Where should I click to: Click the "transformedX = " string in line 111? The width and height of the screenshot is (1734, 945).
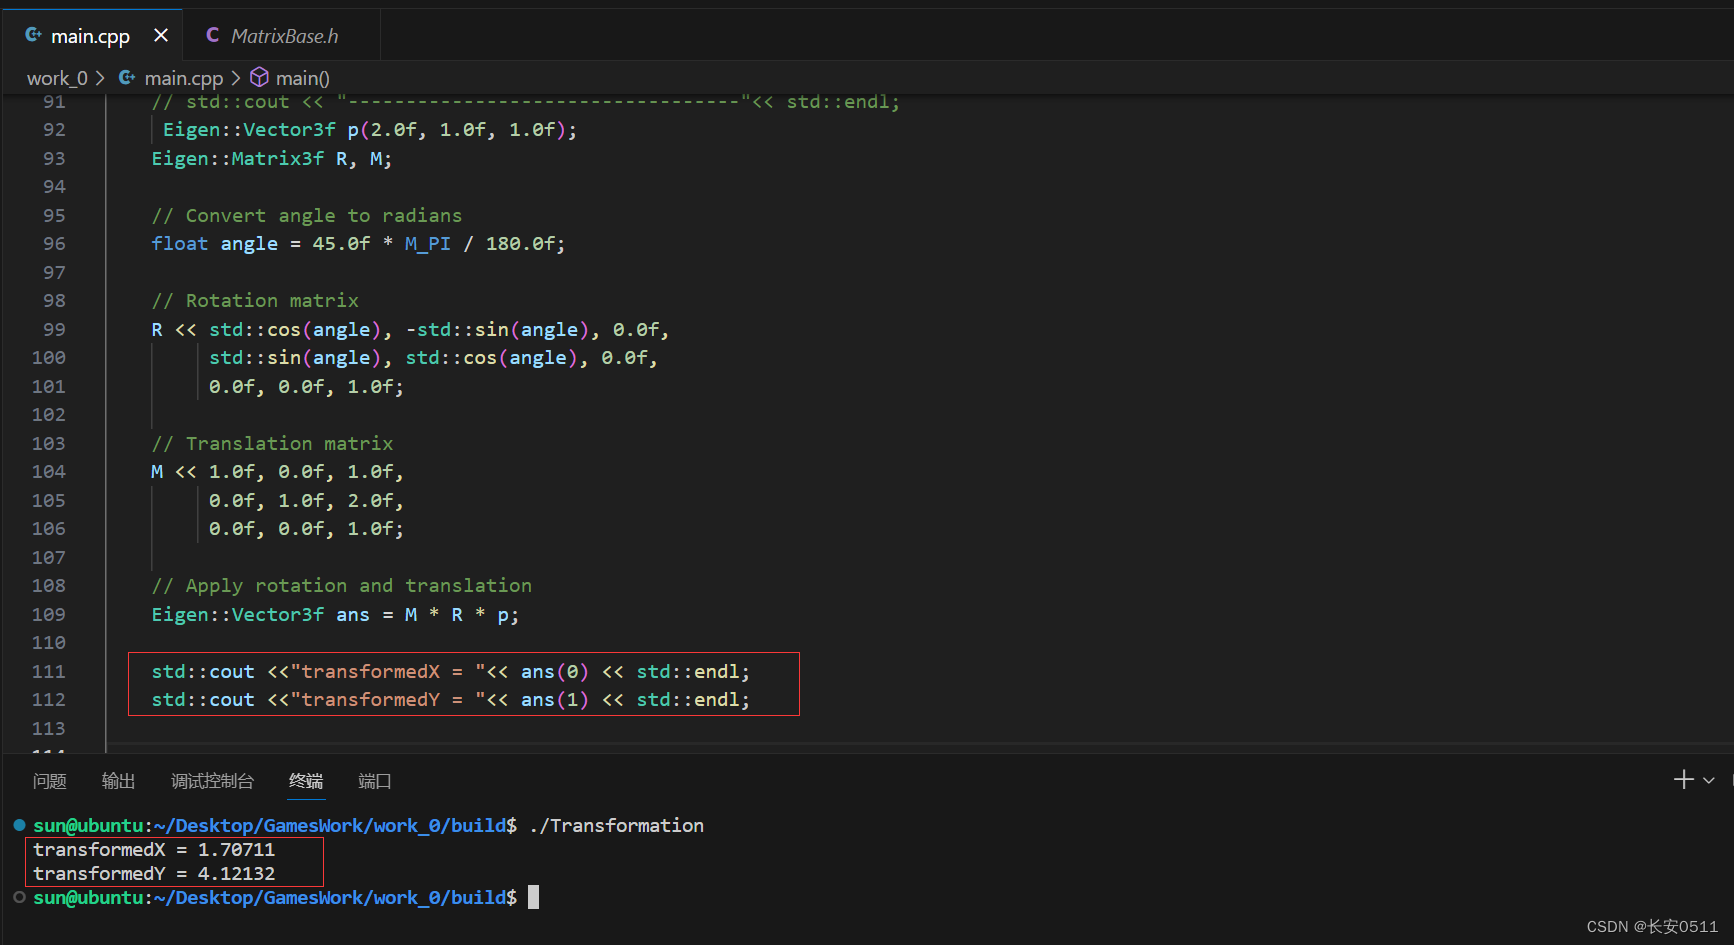tap(387, 672)
